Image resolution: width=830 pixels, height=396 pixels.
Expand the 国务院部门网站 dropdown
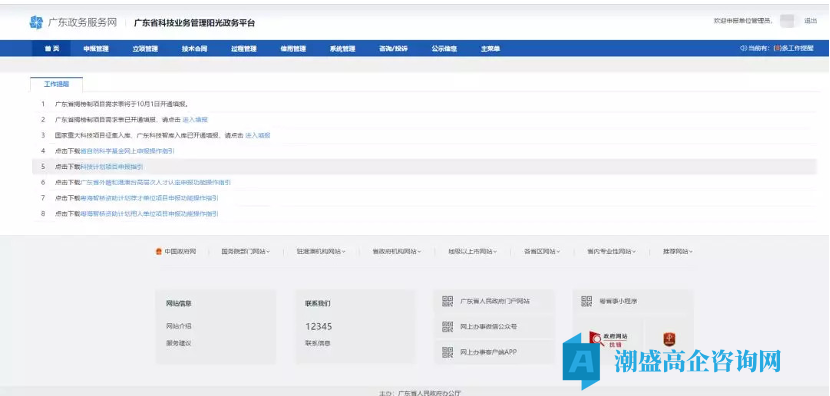point(245,251)
